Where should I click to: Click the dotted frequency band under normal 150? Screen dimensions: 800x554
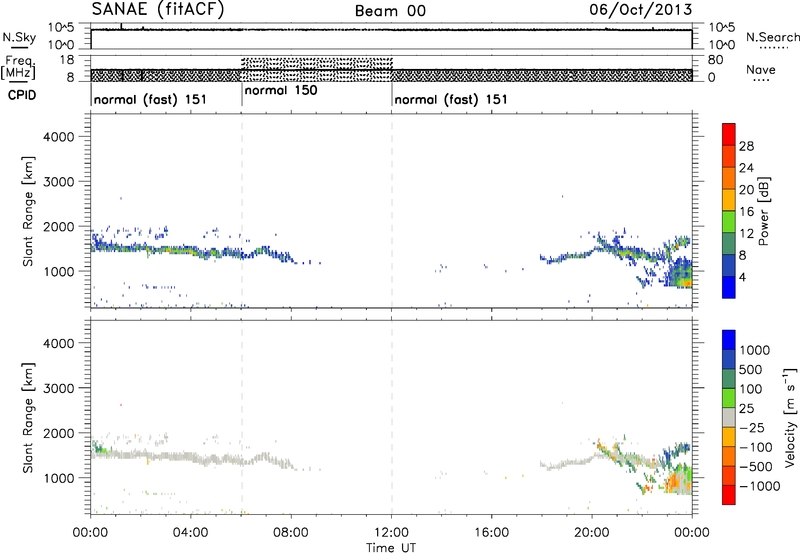tap(317, 69)
